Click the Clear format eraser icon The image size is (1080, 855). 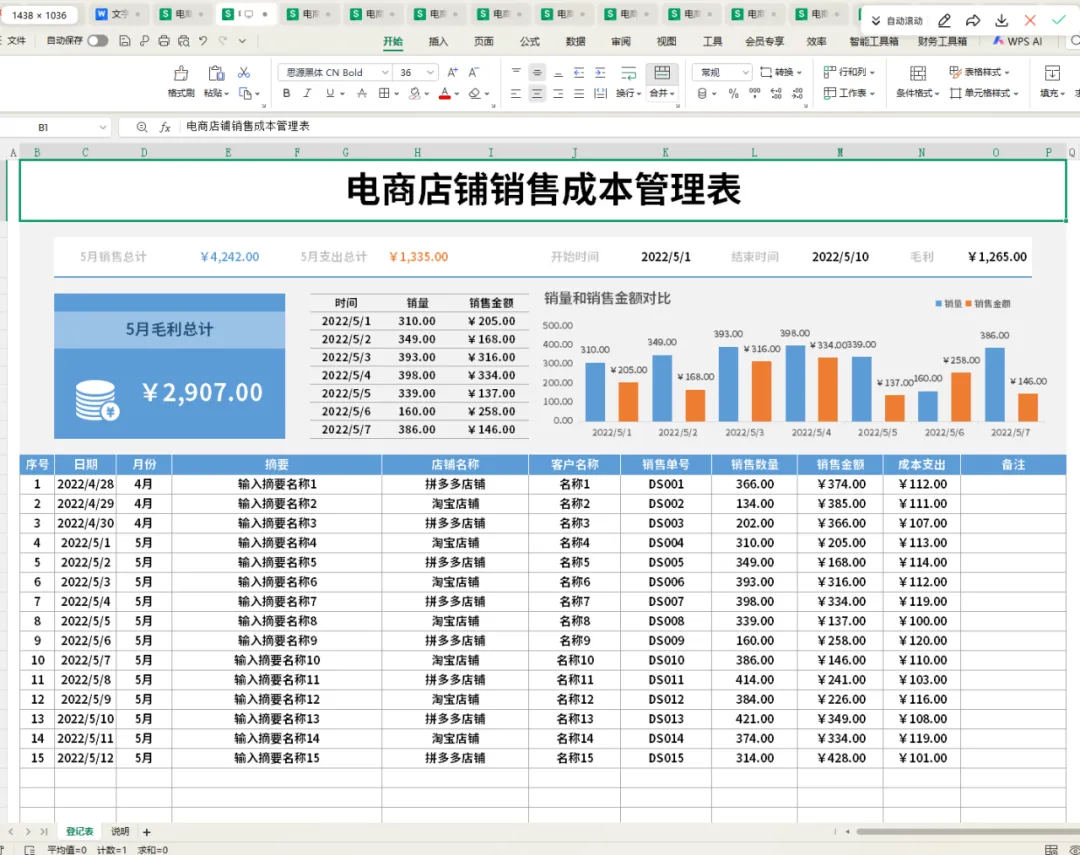coord(475,93)
